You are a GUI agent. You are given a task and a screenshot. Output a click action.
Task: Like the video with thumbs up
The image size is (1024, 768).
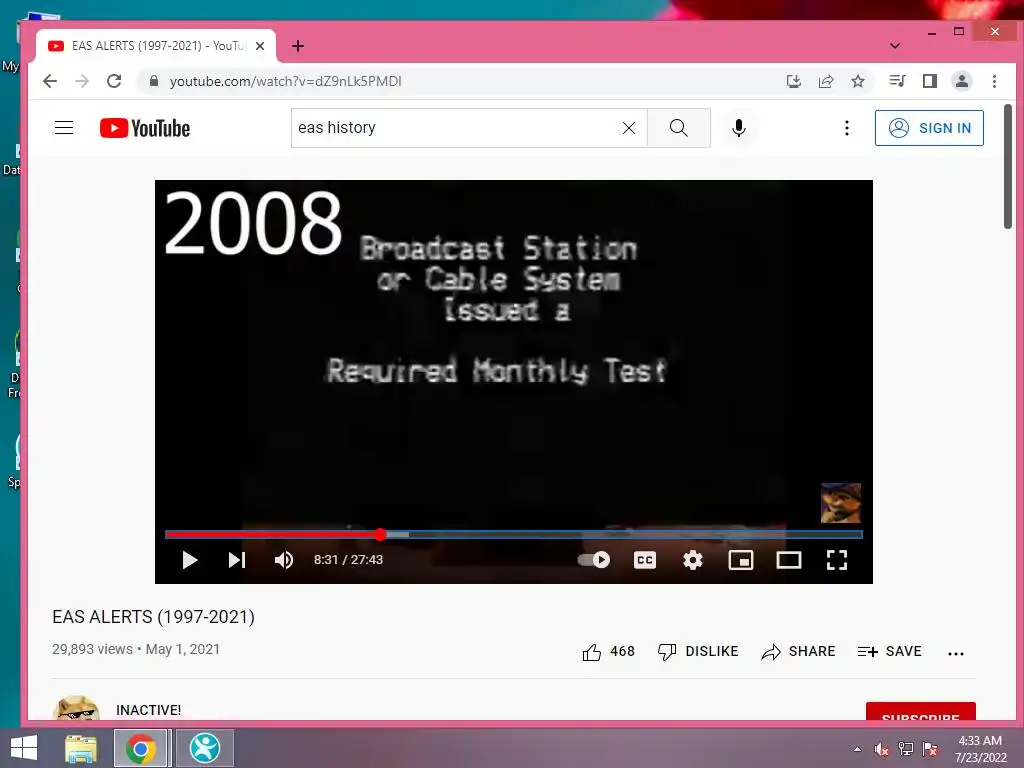click(x=608, y=652)
